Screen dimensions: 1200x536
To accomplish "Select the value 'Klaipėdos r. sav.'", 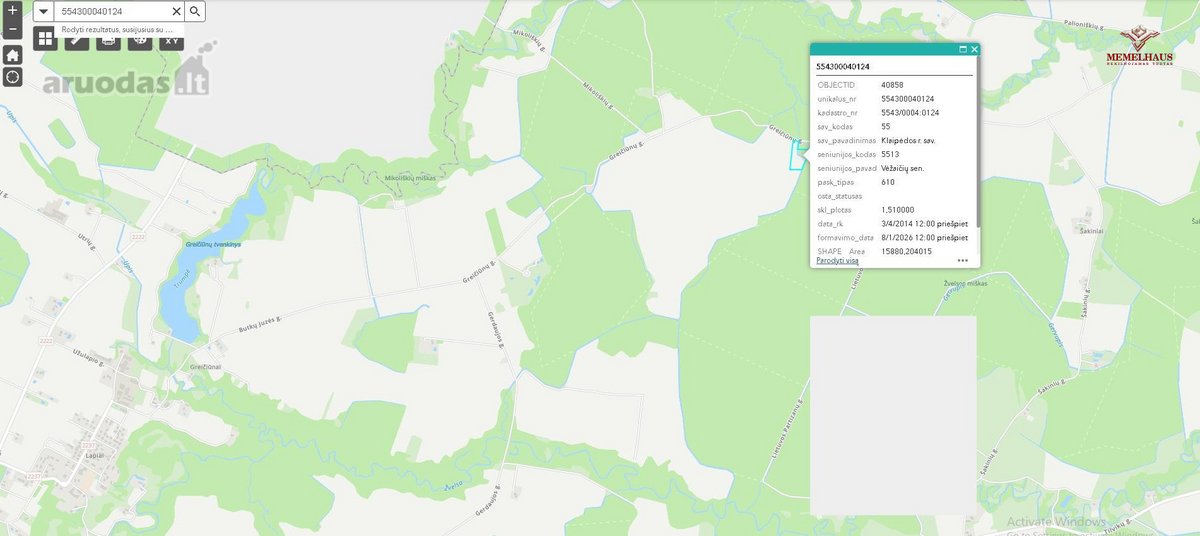I will tap(908, 141).
